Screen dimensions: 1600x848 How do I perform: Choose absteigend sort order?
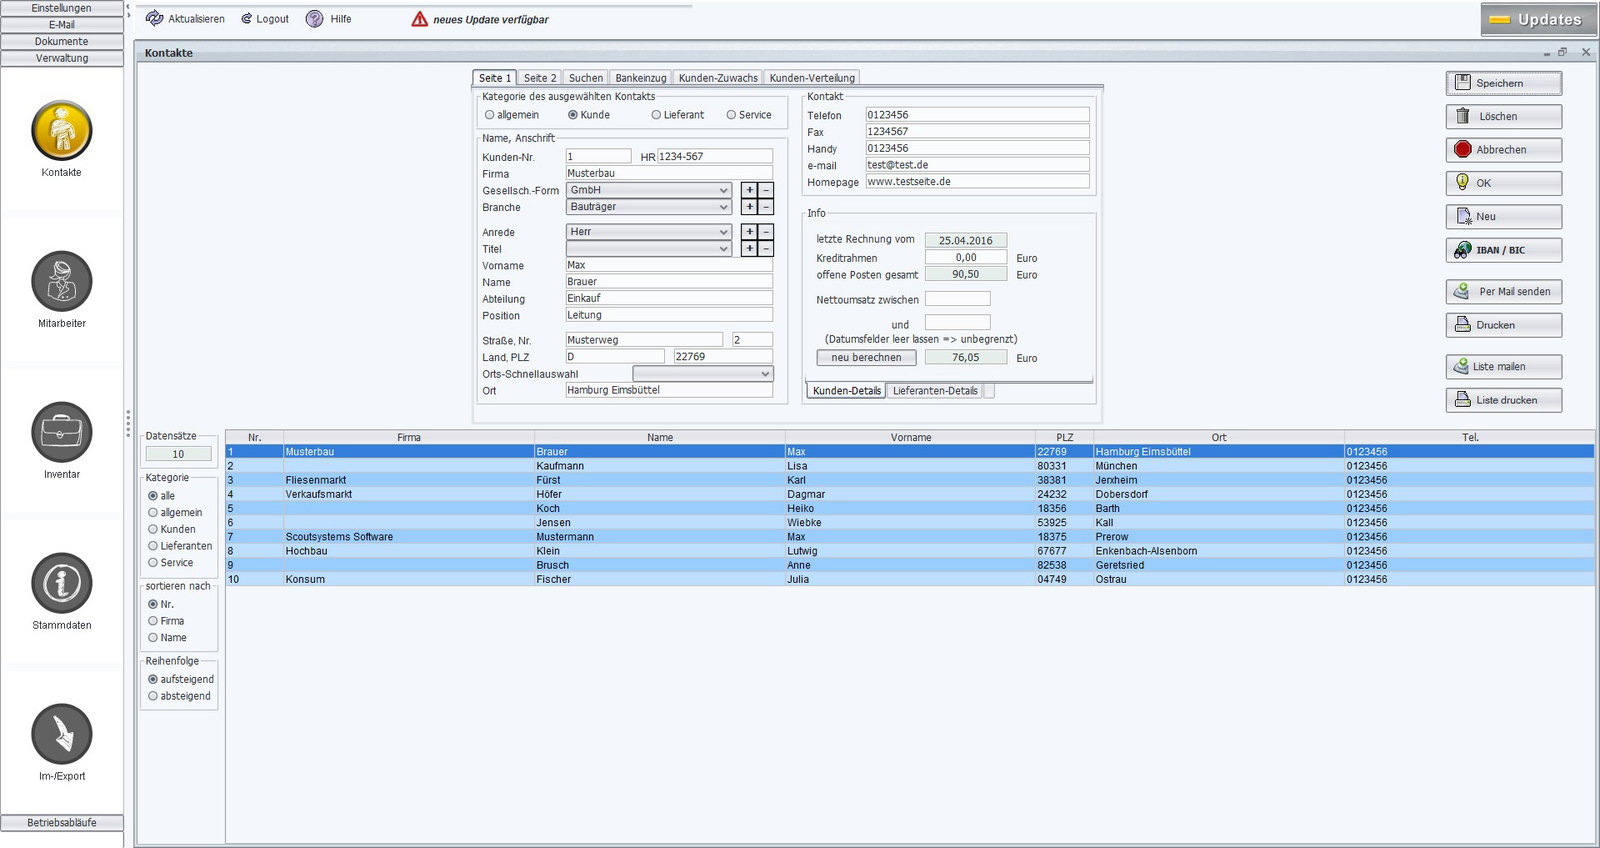pyautogui.click(x=153, y=696)
